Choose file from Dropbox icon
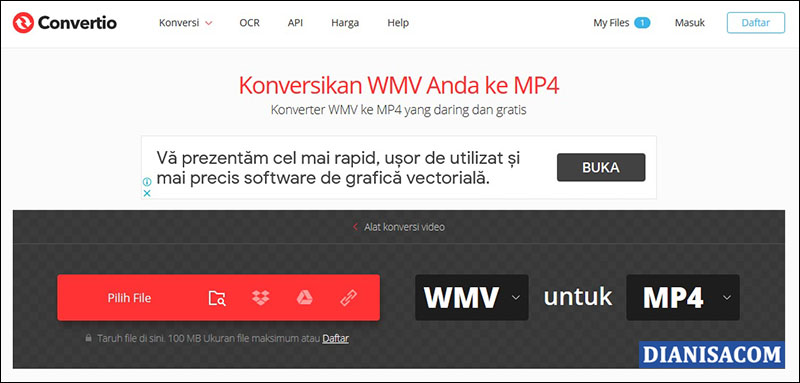800x383 pixels. (261, 298)
